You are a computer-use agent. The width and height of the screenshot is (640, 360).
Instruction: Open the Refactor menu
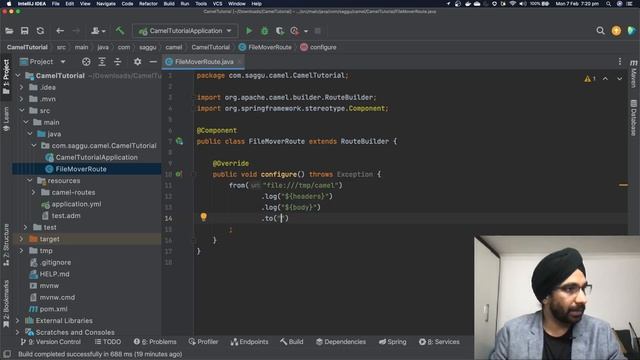(148, 4)
